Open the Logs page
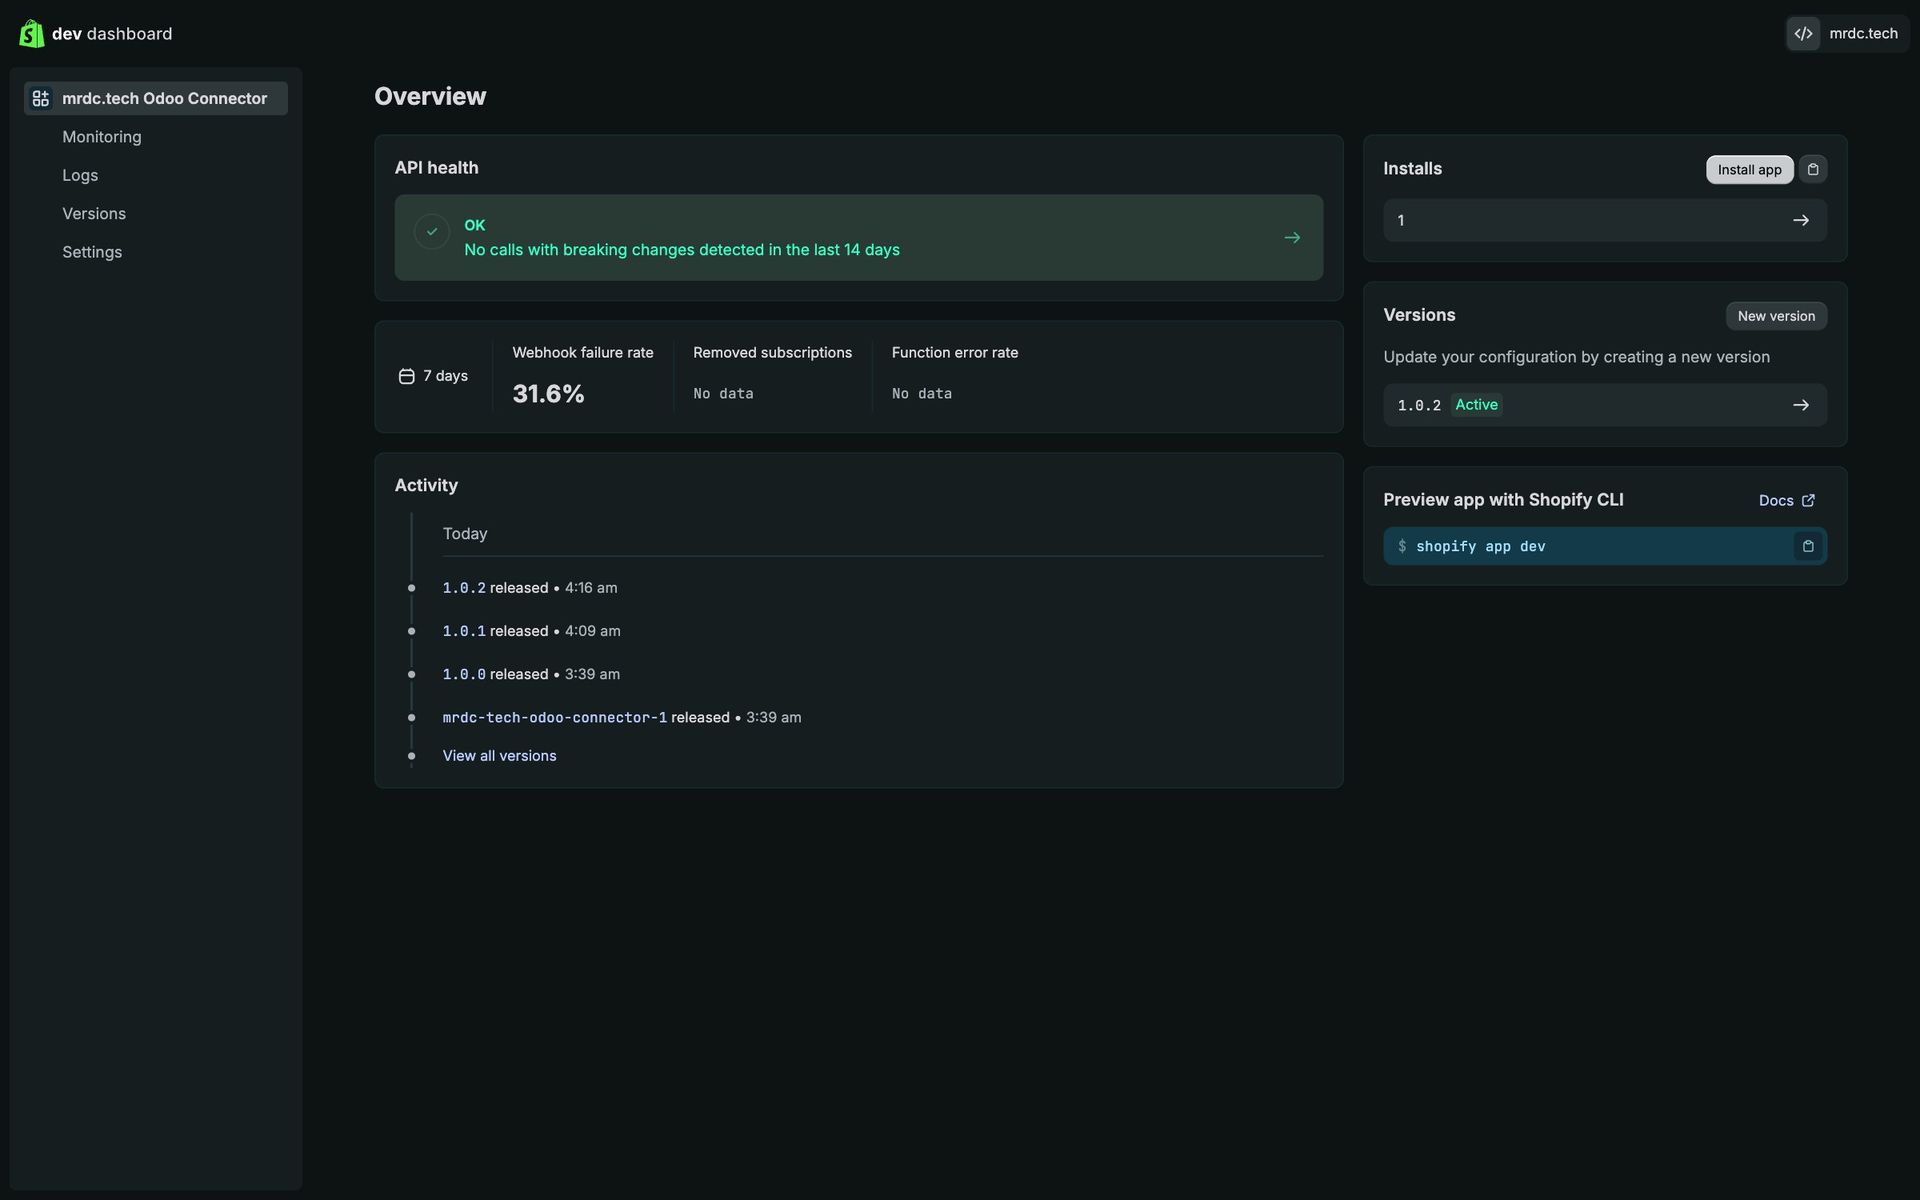 tap(80, 175)
